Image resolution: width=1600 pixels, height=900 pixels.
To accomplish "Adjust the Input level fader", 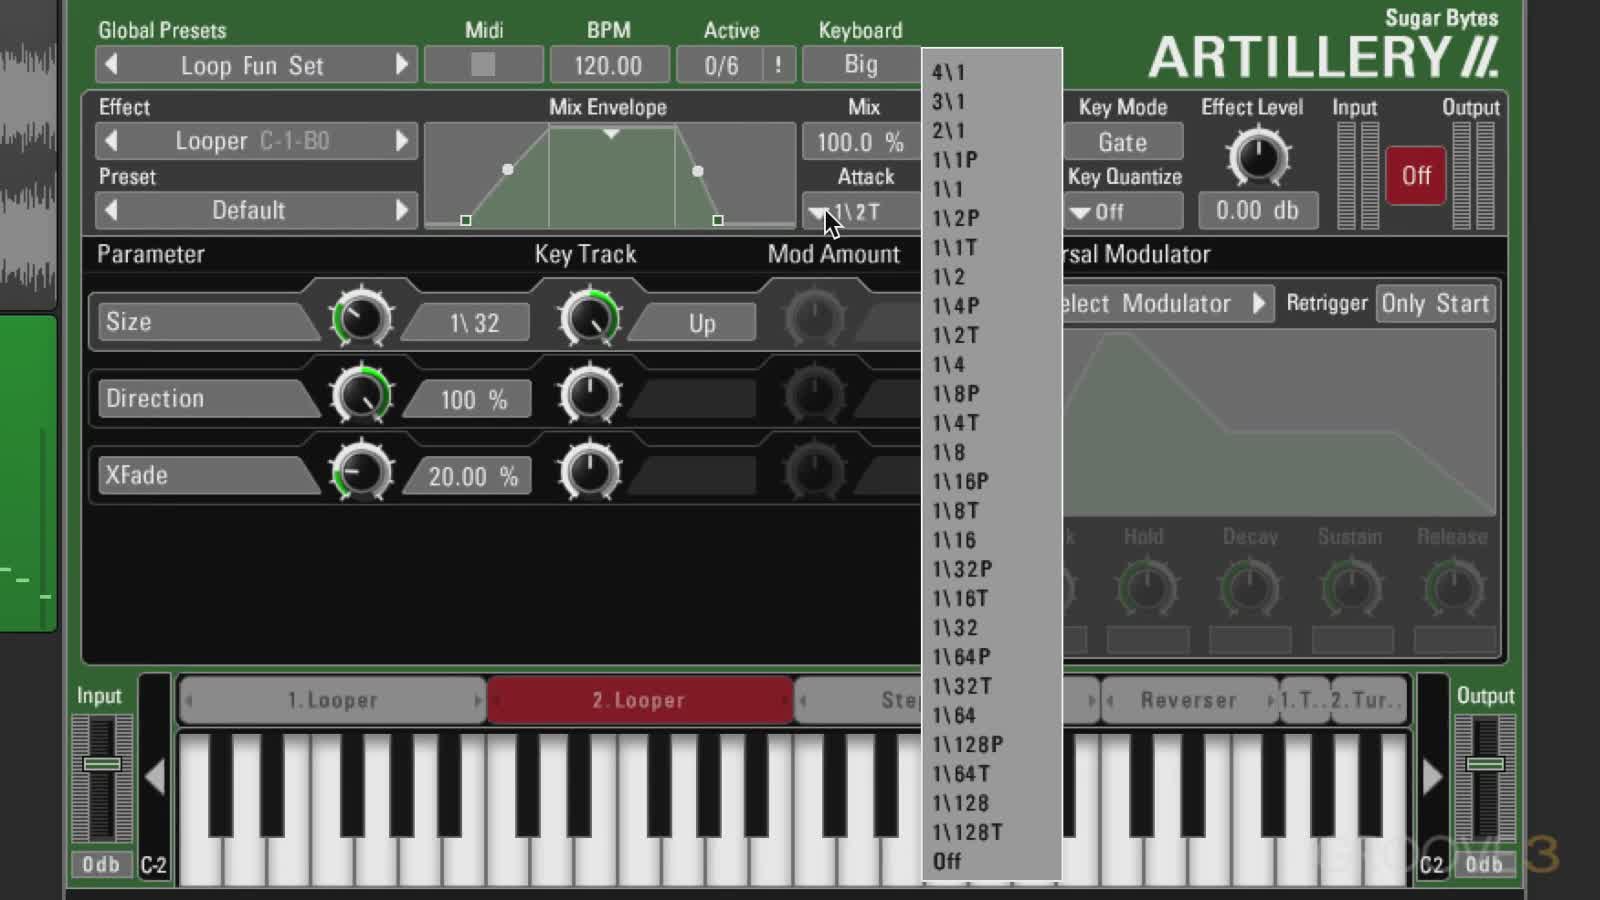I will (101, 764).
